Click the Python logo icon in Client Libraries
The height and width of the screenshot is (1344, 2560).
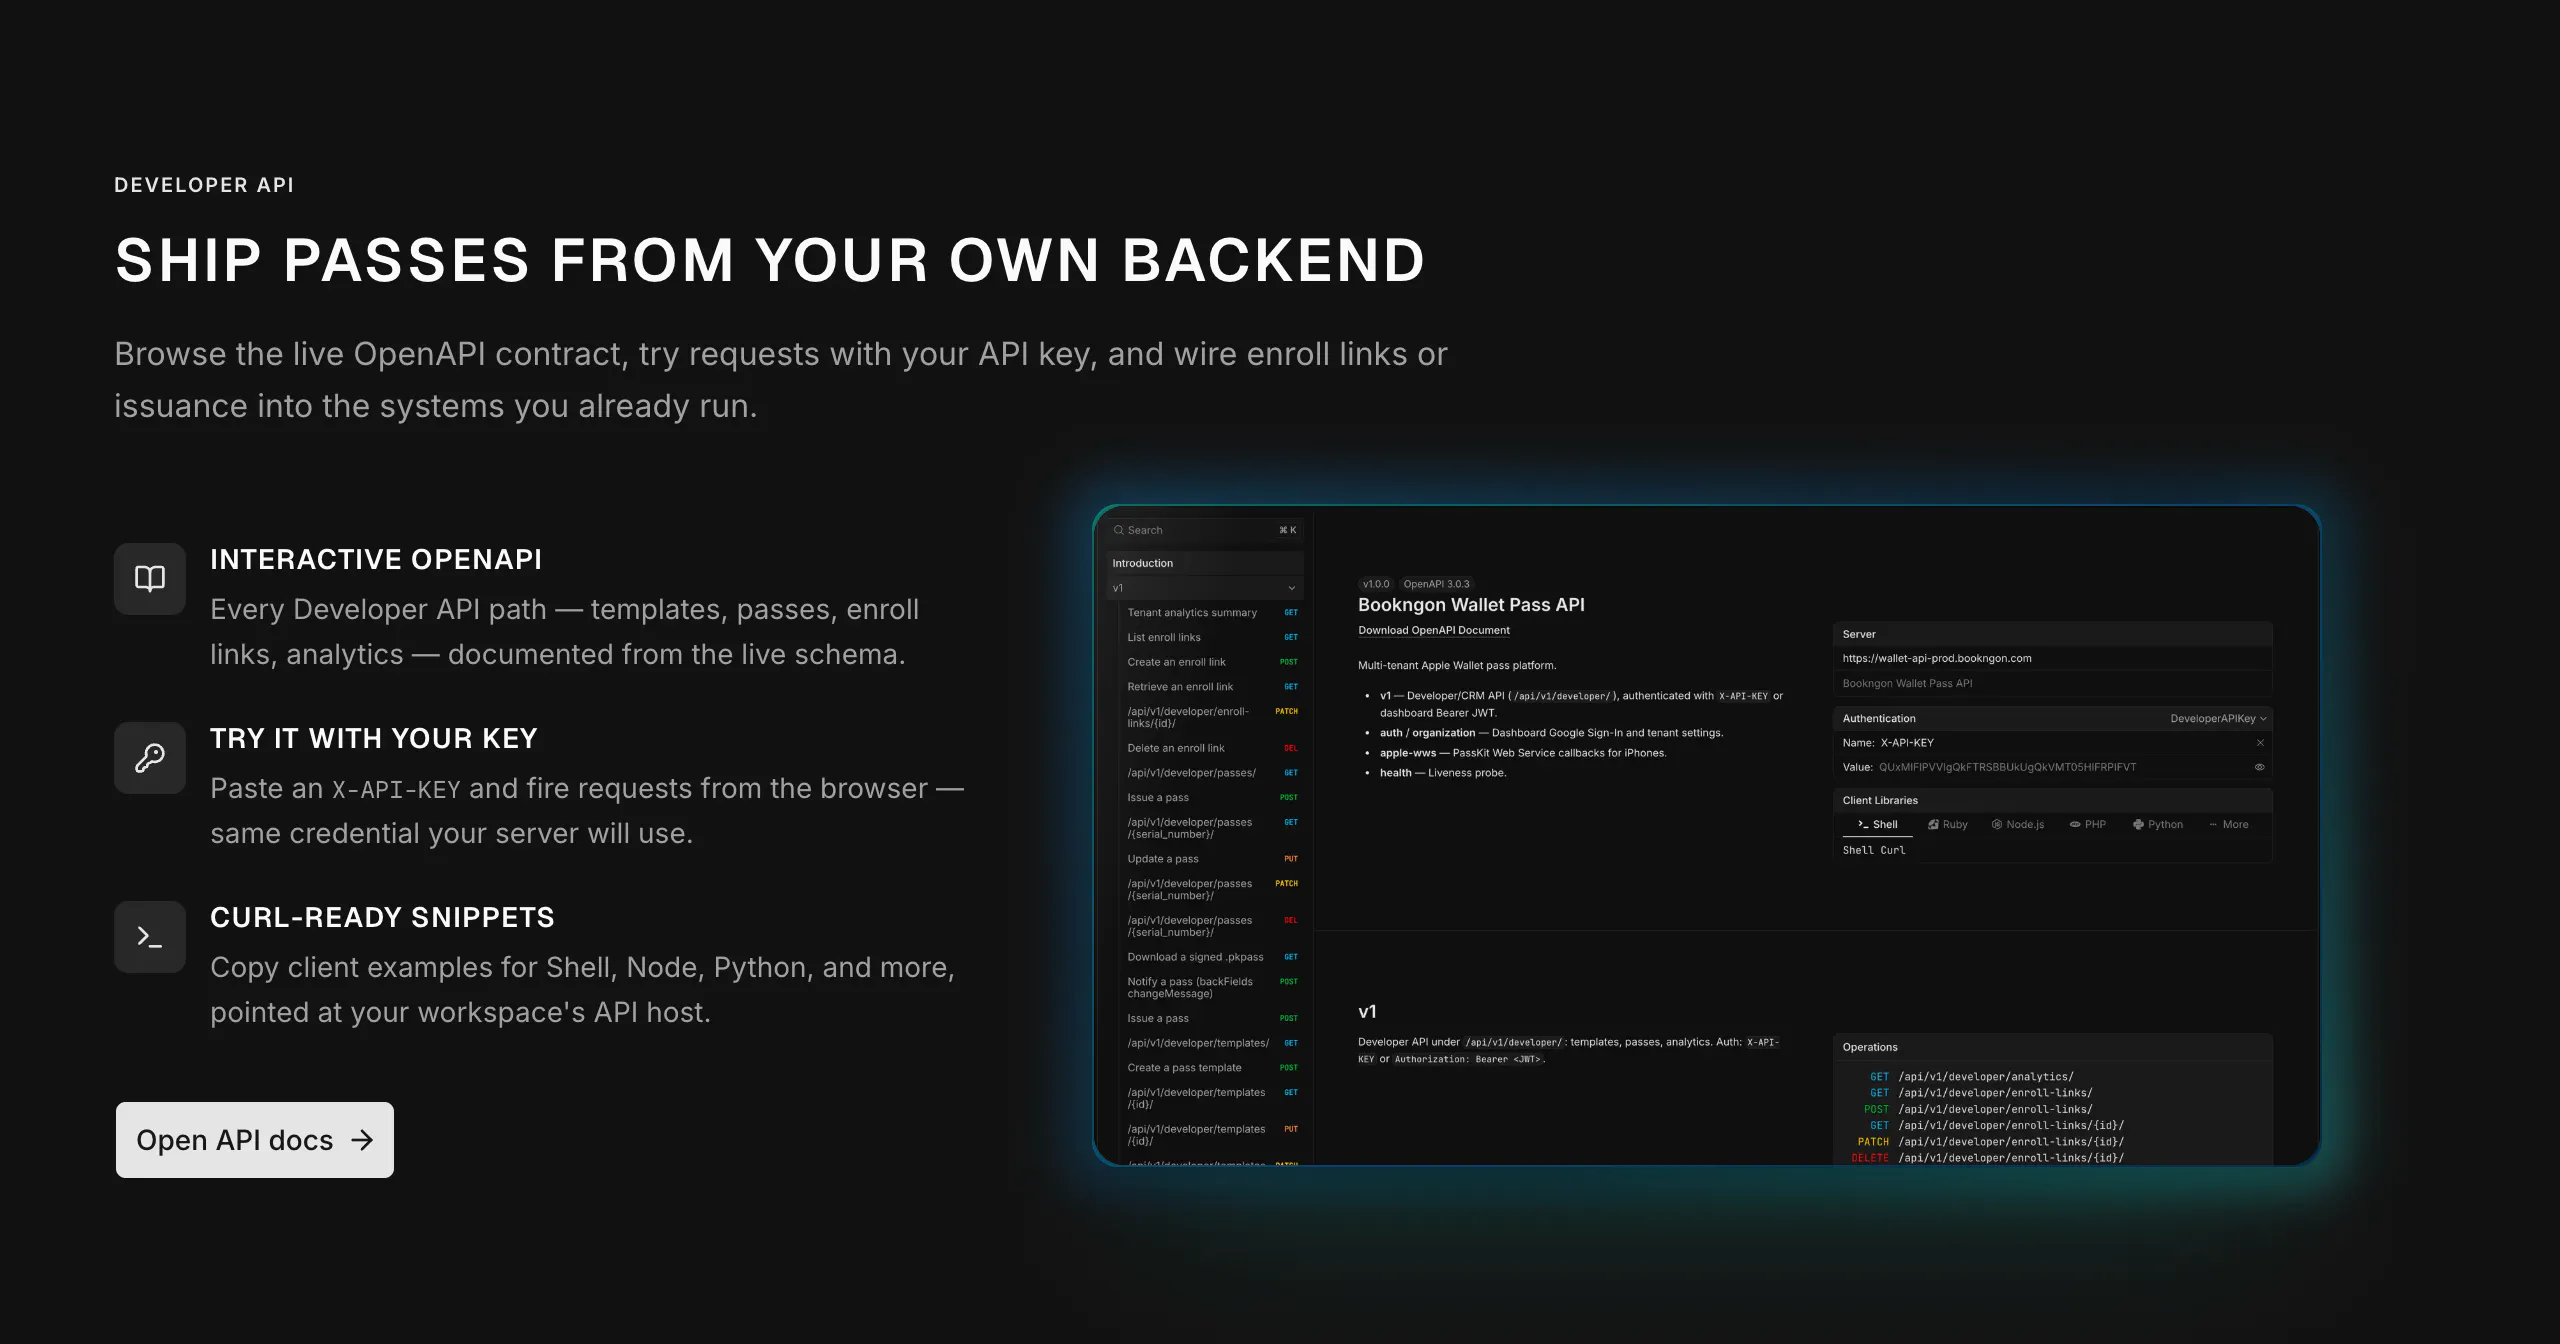[x=2138, y=824]
